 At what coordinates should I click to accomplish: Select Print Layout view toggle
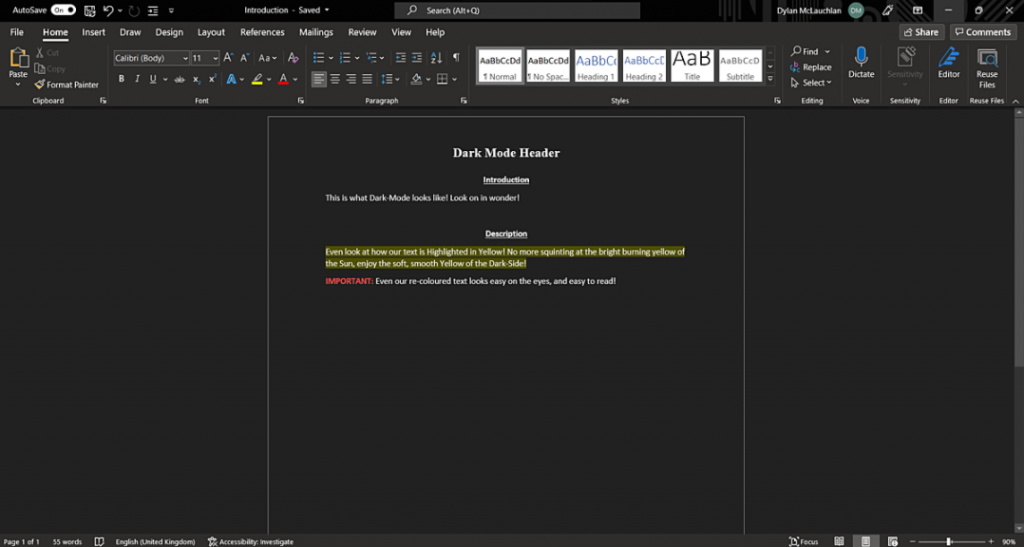(865, 542)
